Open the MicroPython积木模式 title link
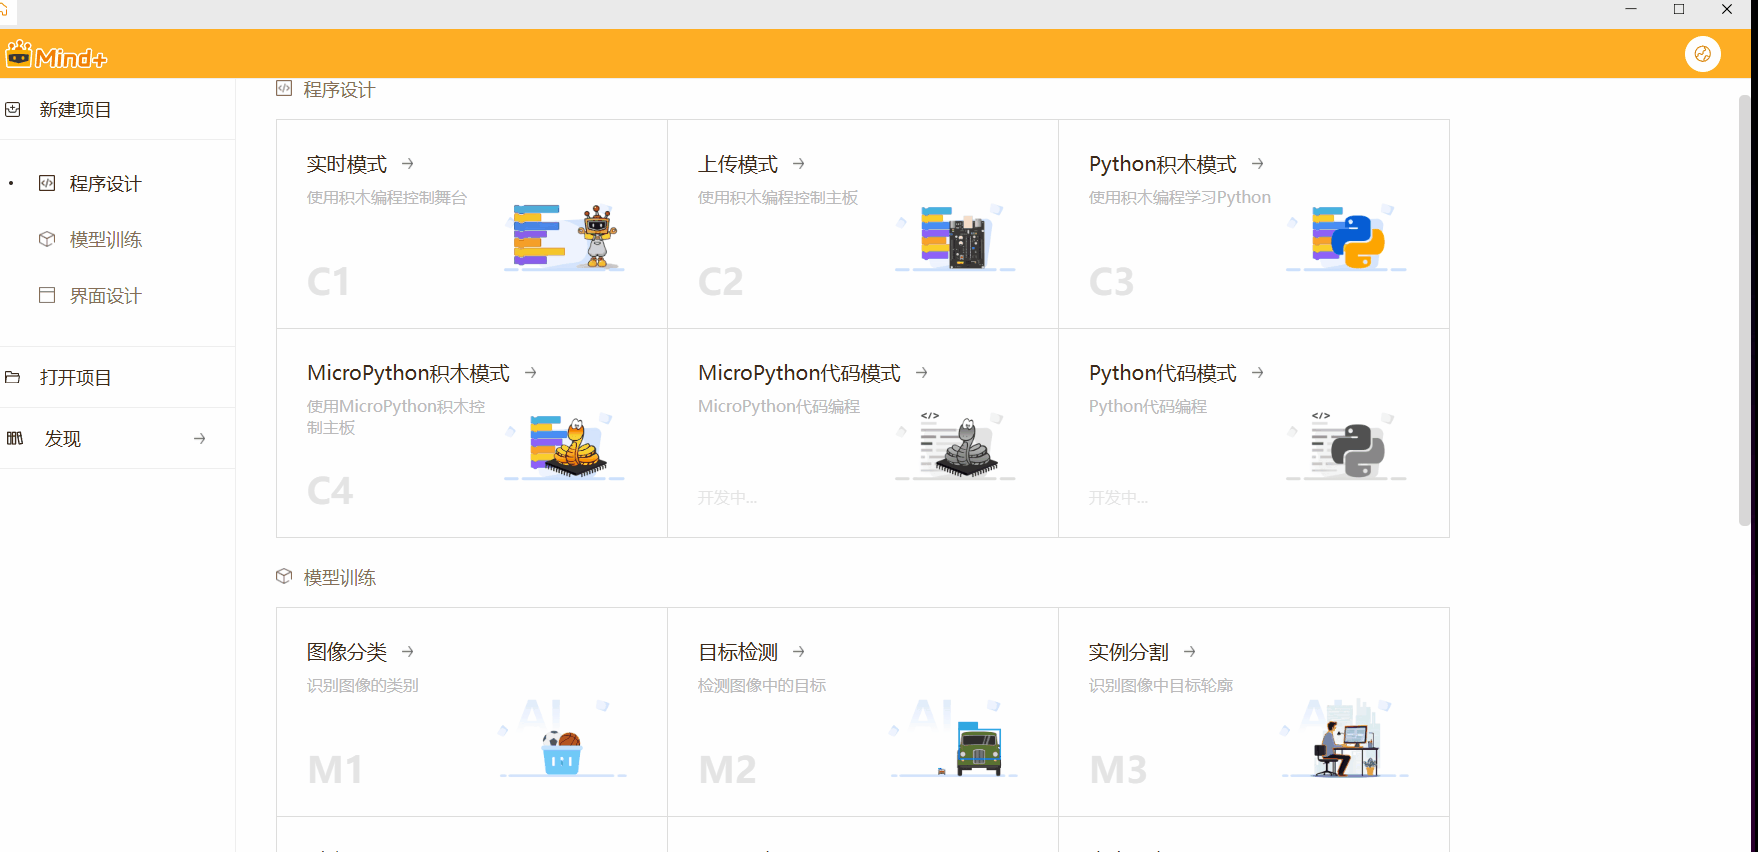This screenshot has height=852, width=1758. point(408,373)
